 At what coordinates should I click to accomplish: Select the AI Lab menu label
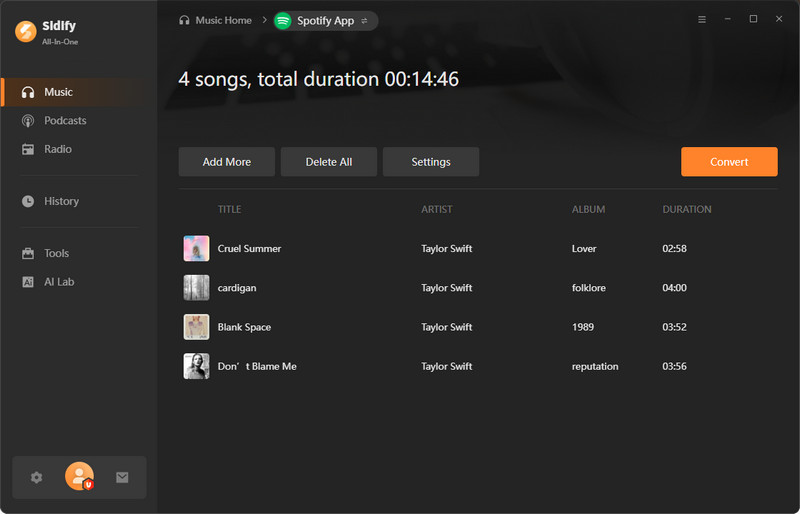59,282
